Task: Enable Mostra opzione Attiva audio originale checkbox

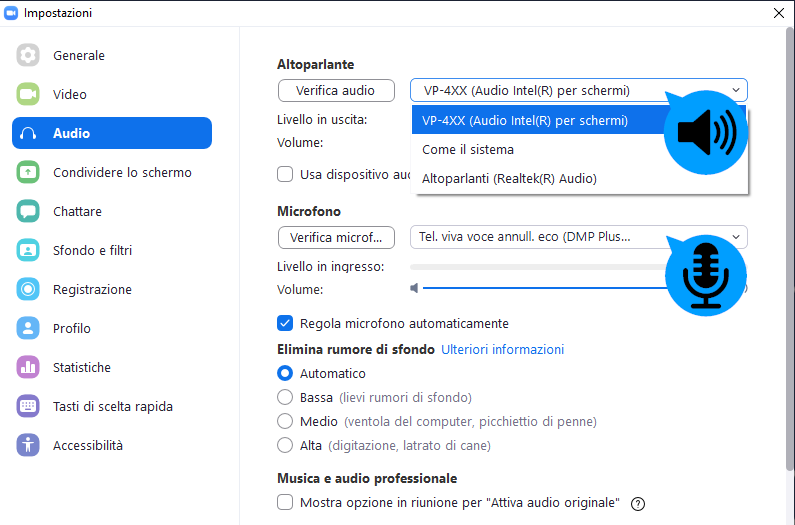Action: 285,502
